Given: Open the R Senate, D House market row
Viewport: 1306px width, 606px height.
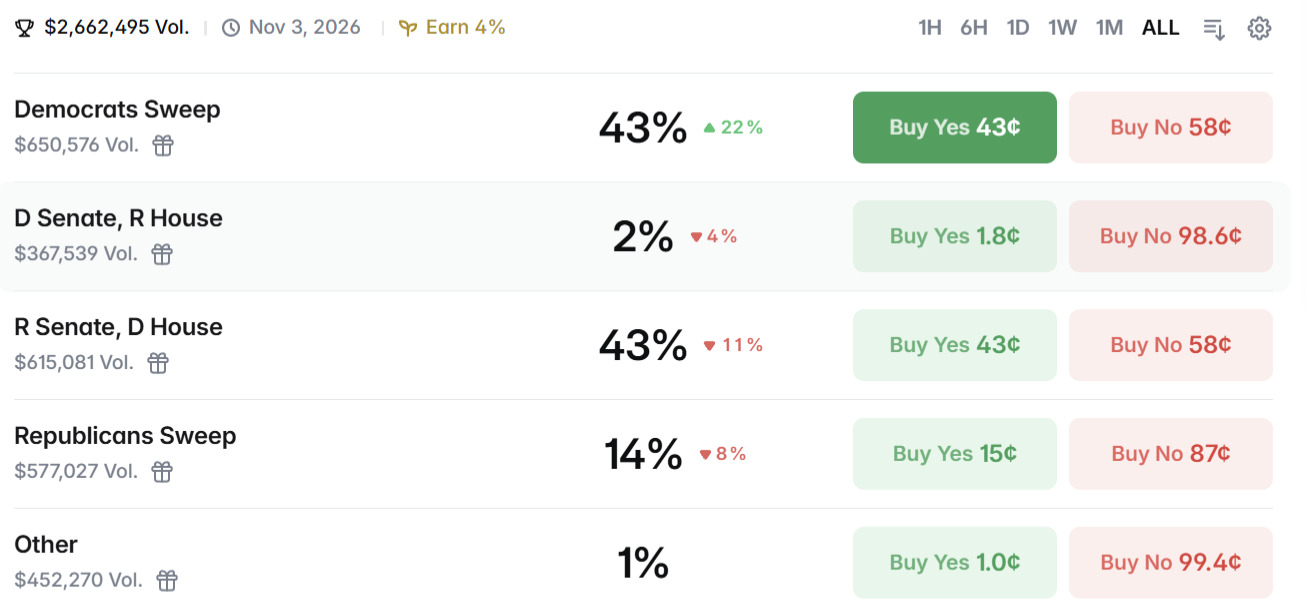Looking at the screenshot, I should click(118, 328).
